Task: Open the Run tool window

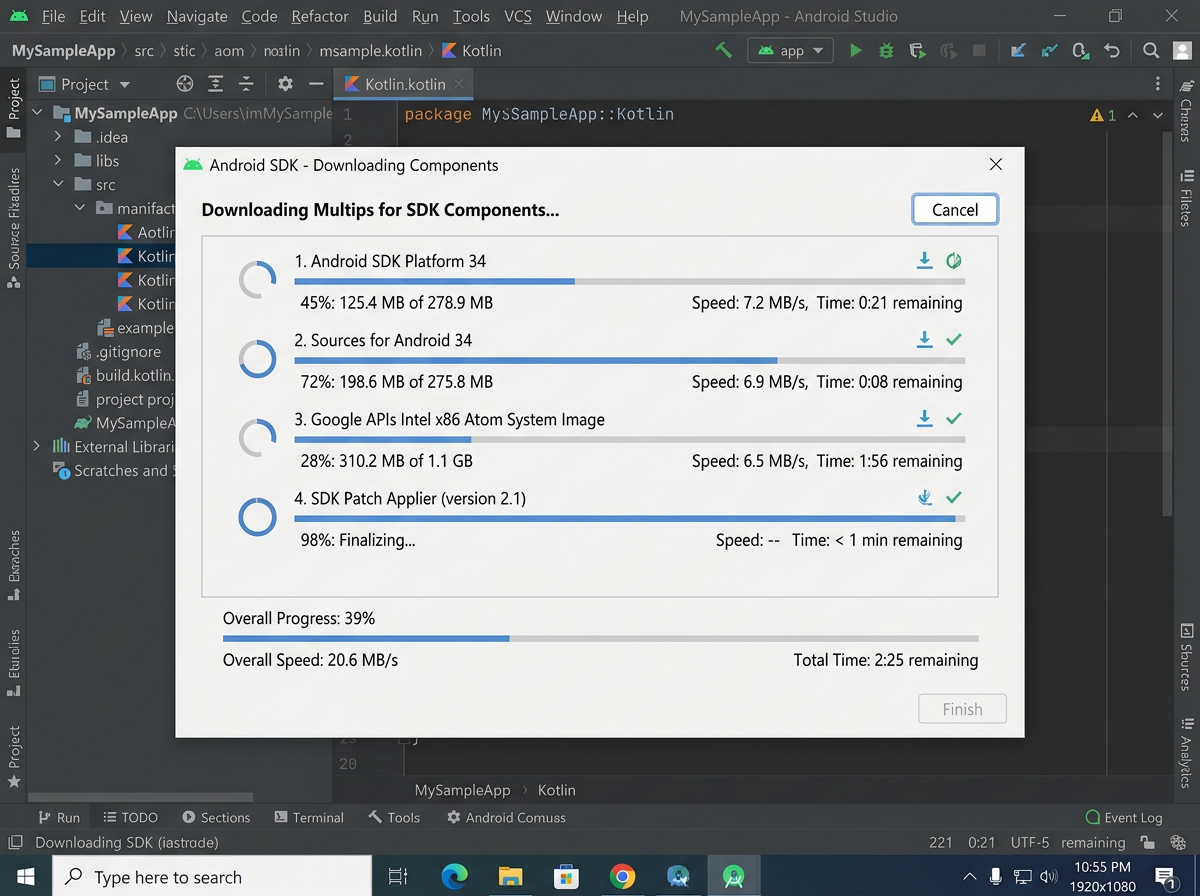Action: [x=59, y=817]
